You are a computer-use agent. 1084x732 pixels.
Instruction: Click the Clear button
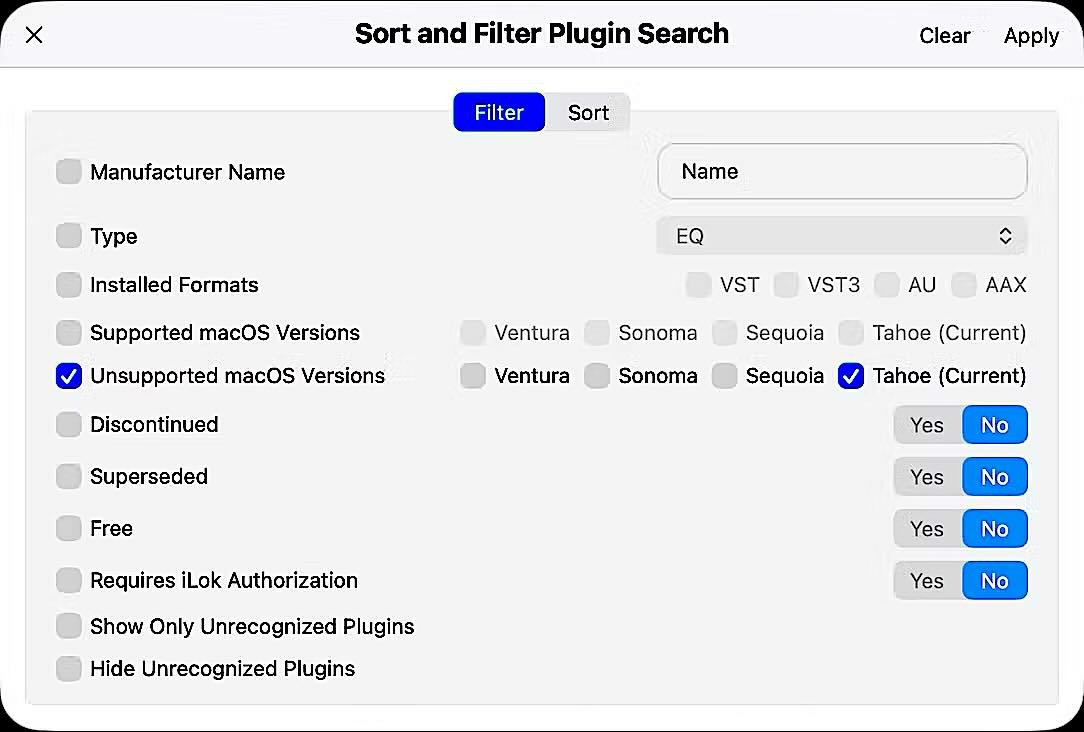944,36
